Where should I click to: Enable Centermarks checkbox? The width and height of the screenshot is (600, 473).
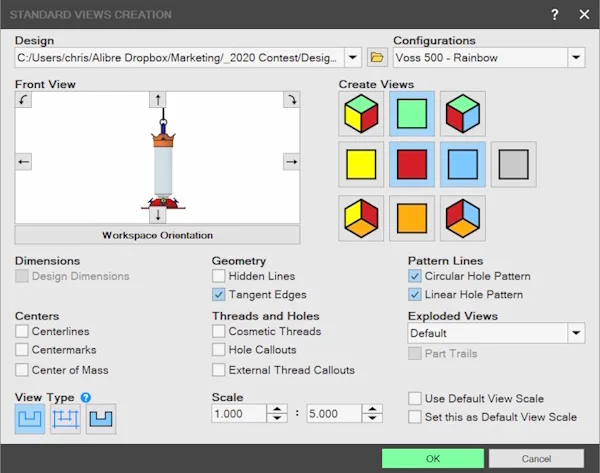coord(22,349)
